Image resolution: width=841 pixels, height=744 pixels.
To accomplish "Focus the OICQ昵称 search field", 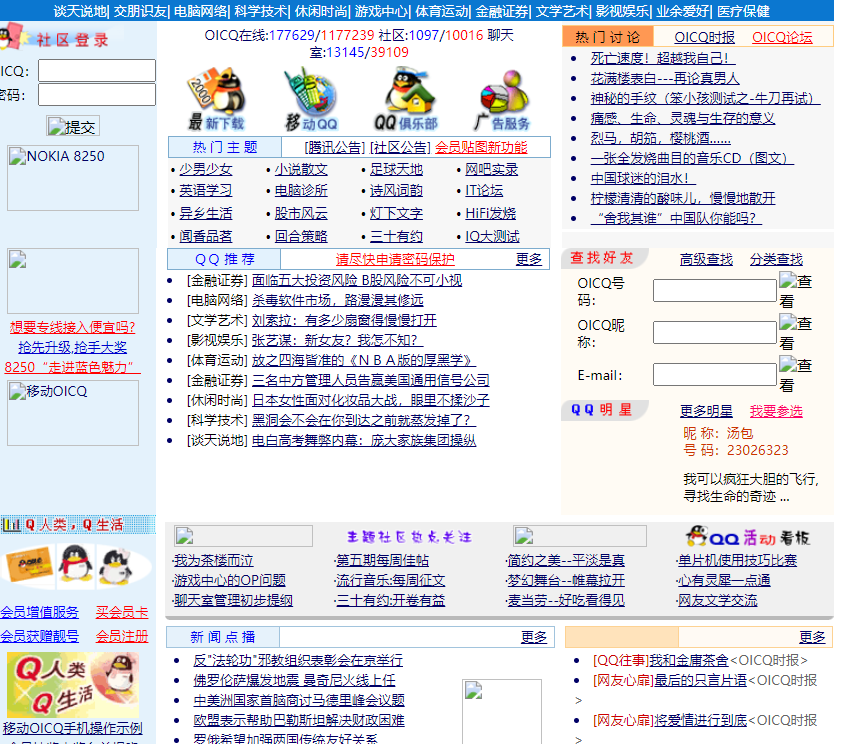I will (714, 333).
